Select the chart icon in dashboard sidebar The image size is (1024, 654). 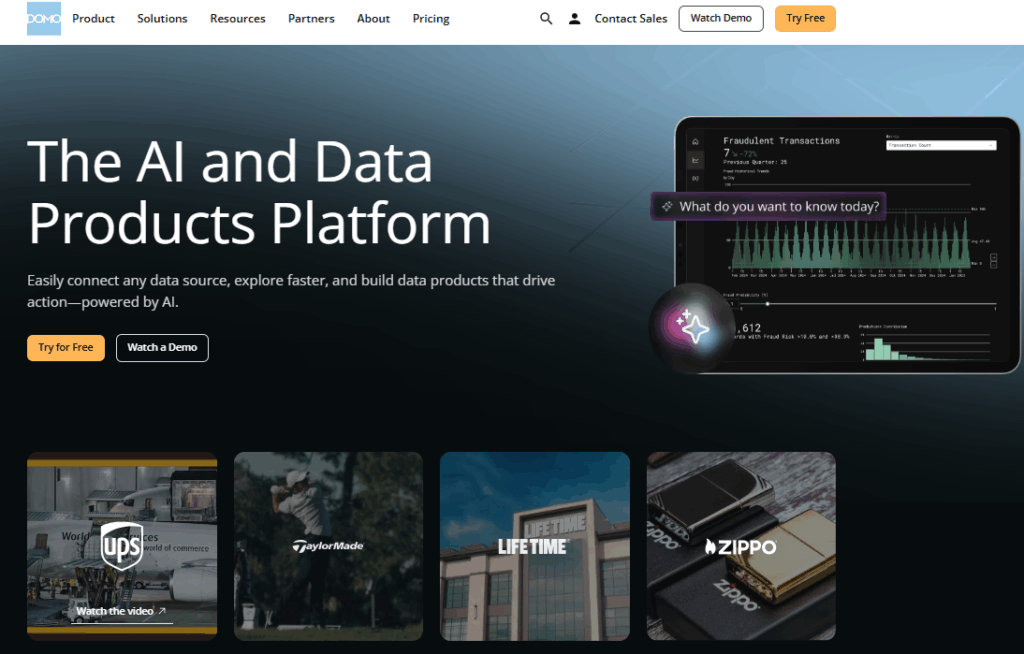tap(696, 160)
